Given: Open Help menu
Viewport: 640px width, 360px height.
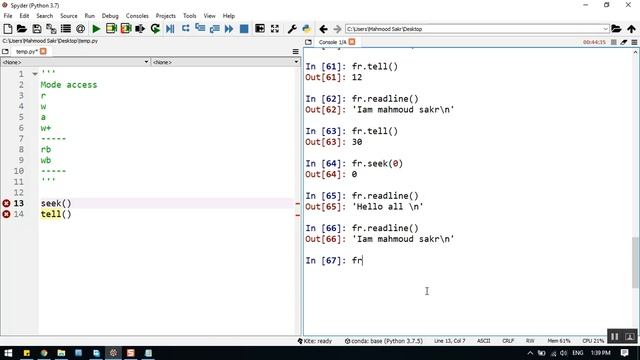Looking at the screenshot, I should click(x=229, y=16).
